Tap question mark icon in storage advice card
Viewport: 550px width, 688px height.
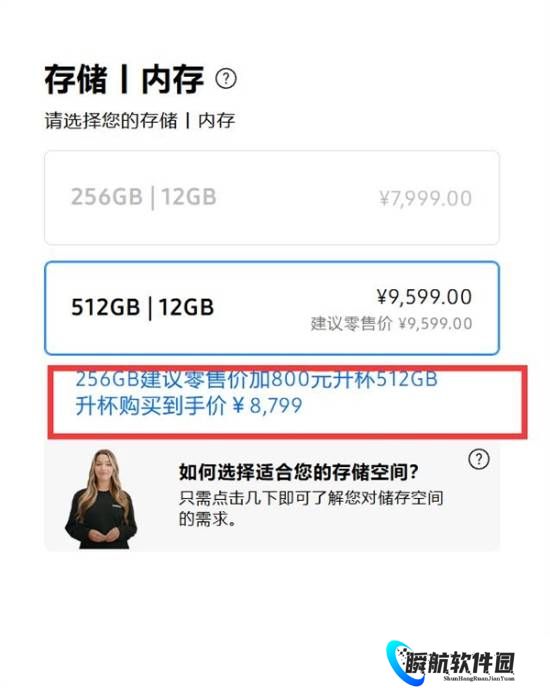tap(478, 459)
